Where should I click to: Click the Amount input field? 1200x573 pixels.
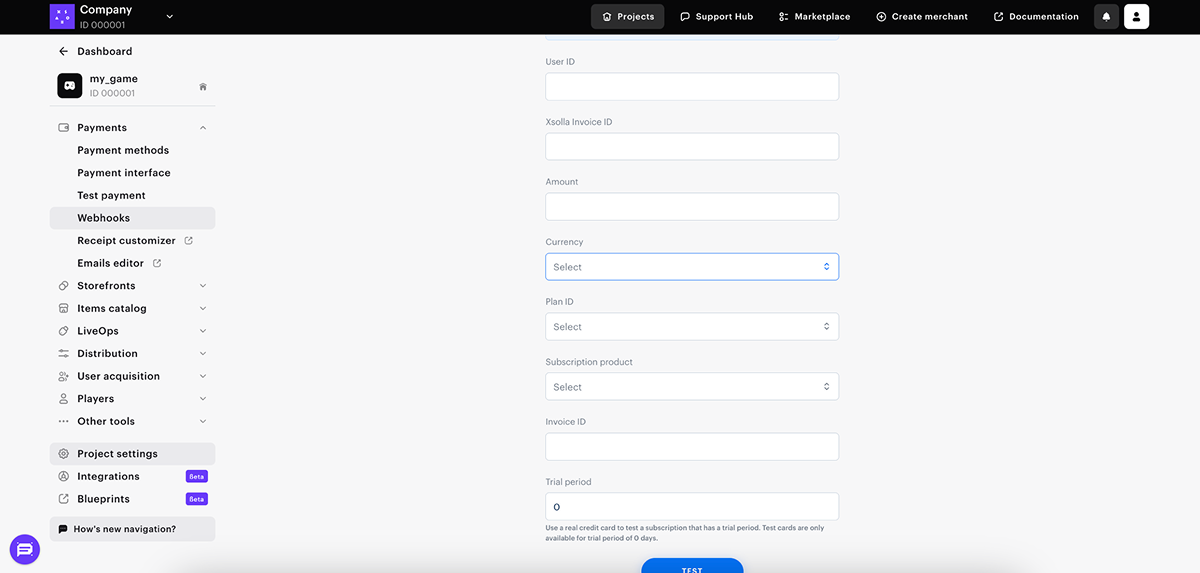click(691, 207)
